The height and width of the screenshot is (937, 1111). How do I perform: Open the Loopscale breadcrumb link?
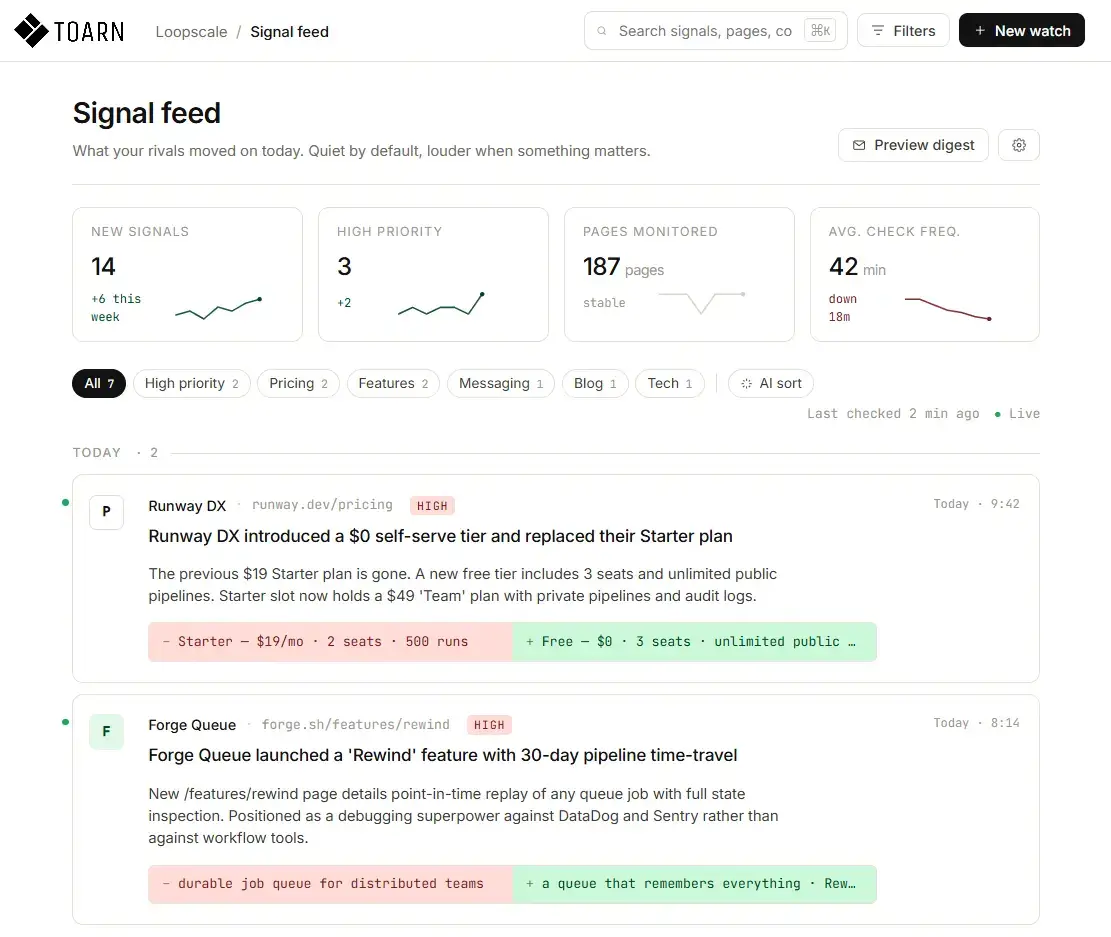click(x=191, y=32)
